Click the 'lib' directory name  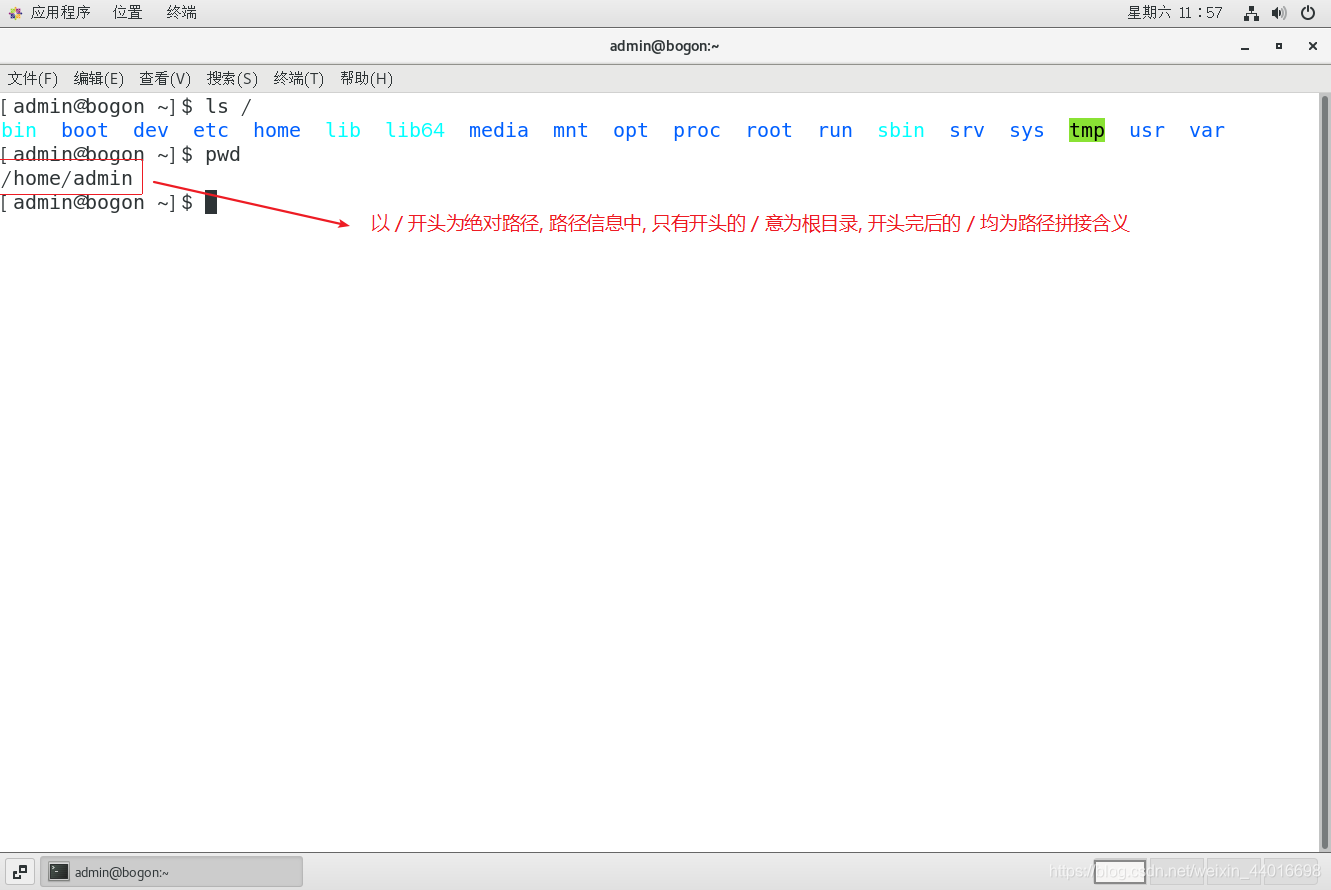point(343,130)
